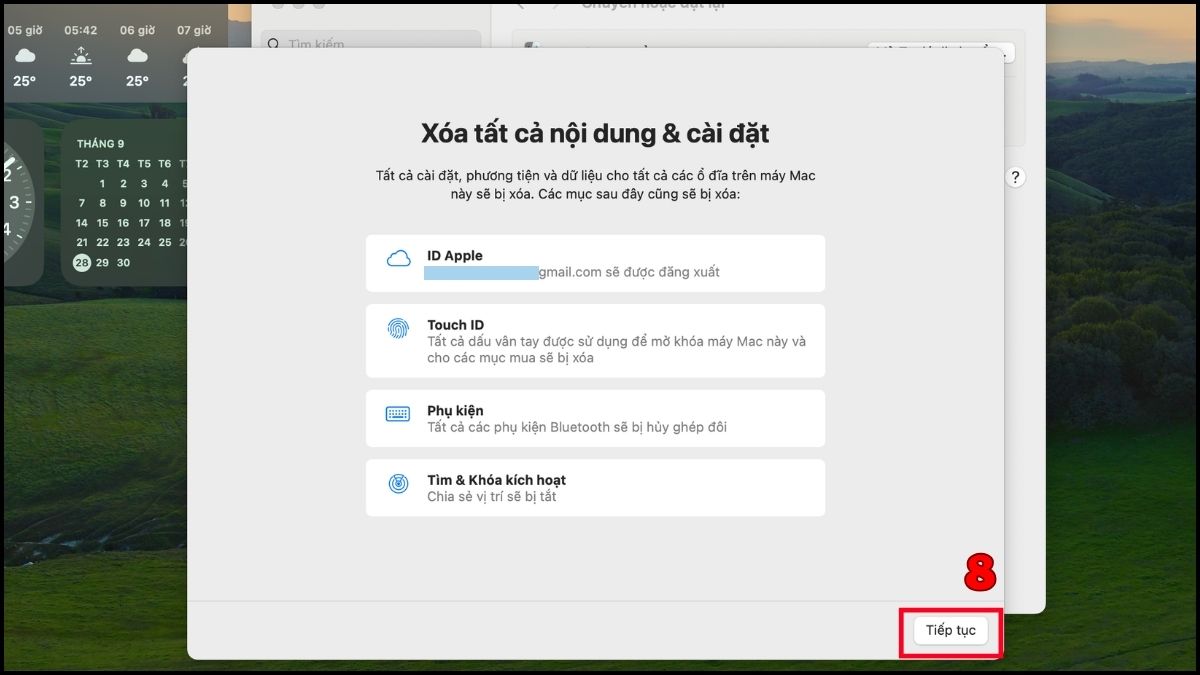Click the T4 weekday header in calendar
Viewport: 1200px width, 675px height.
coord(123,164)
